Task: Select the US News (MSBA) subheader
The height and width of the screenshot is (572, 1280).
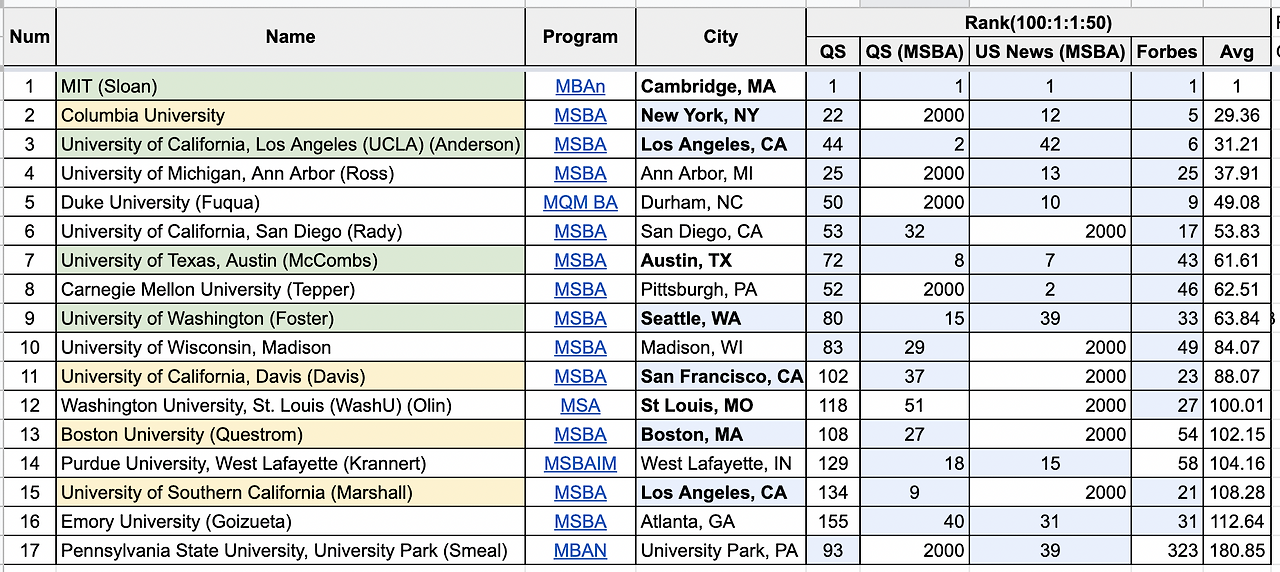Action: point(1050,52)
